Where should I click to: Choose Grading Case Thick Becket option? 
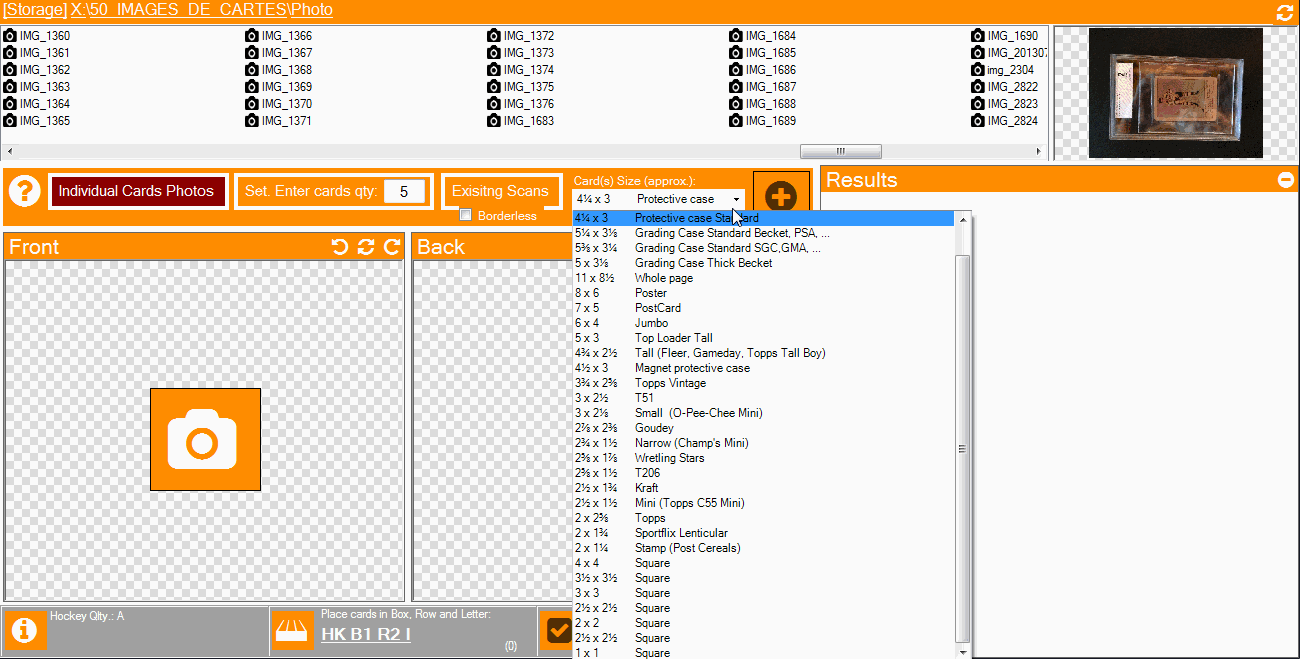(x=763, y=263)
